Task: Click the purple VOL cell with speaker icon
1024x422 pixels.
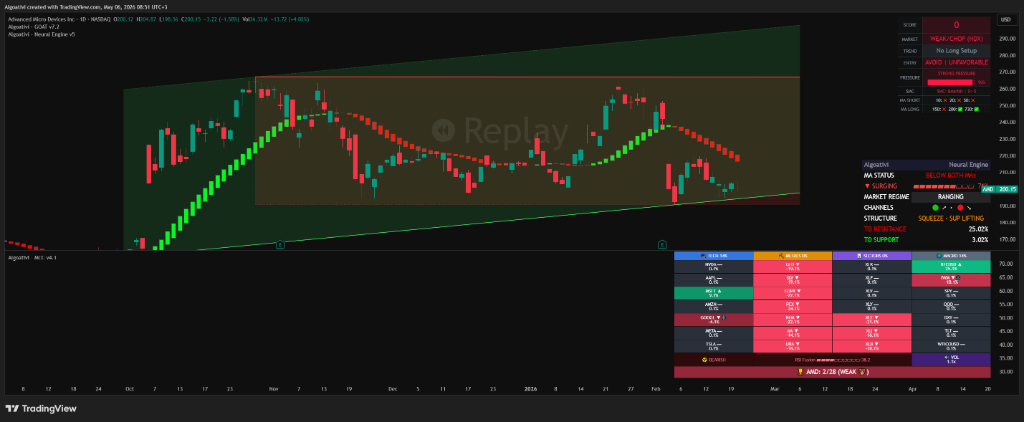Action: [x=951, y=359]
